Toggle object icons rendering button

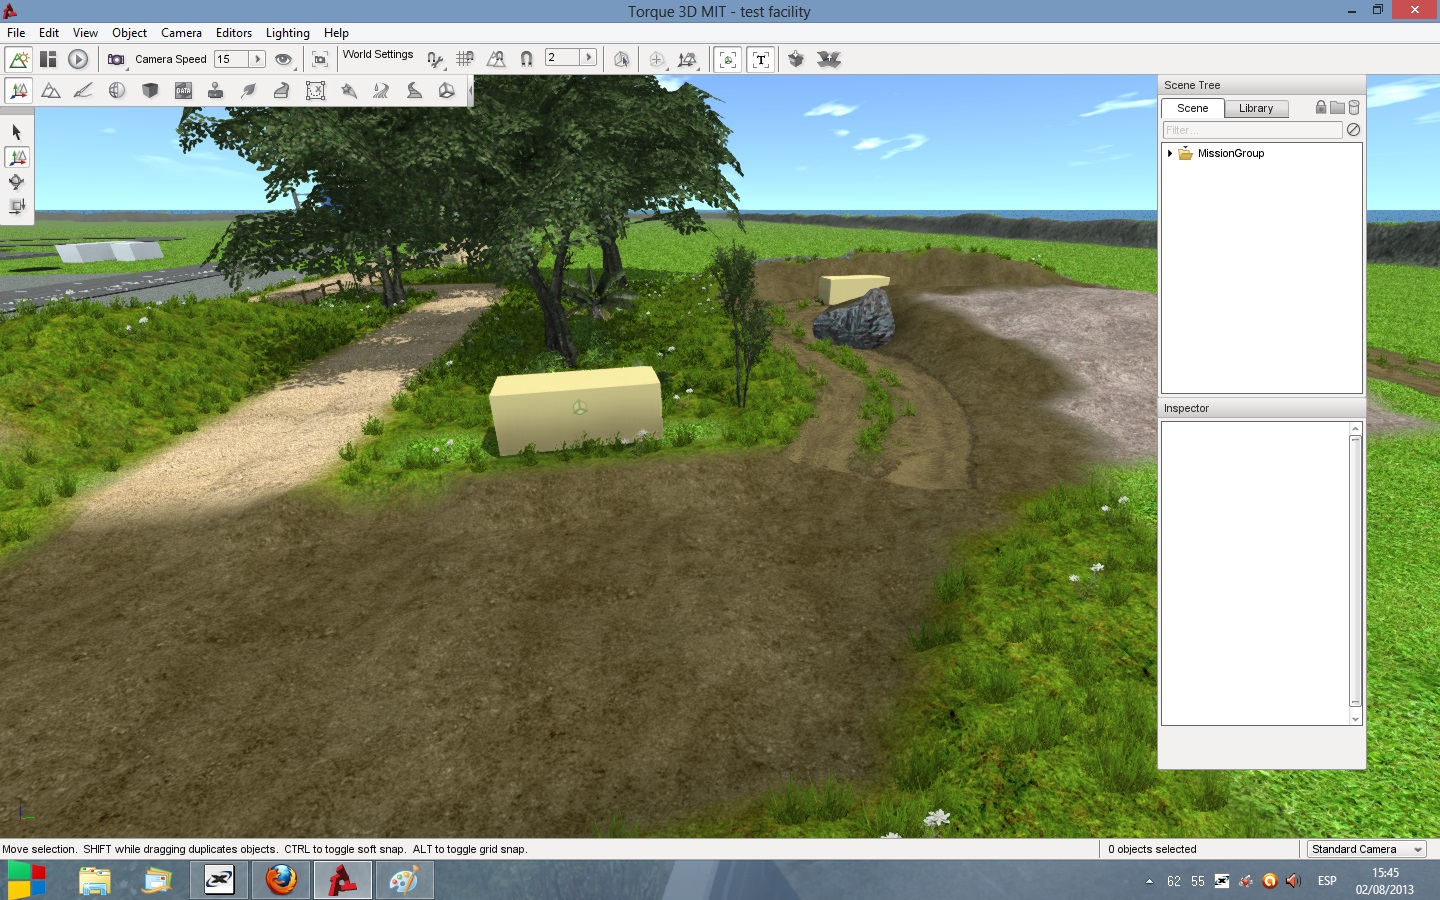pyautogui.click(x=728, y=59)
